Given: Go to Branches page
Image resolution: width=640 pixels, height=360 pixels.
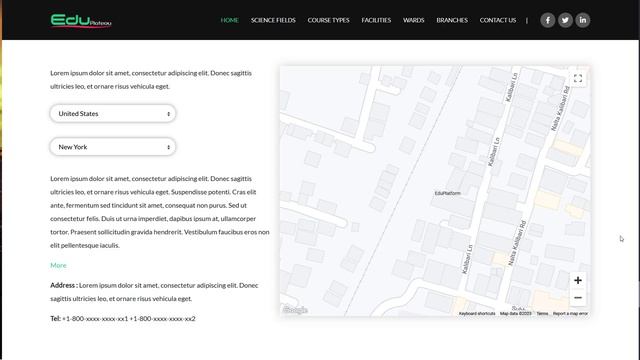Looking at the screenshot, I should click(452, 20).
